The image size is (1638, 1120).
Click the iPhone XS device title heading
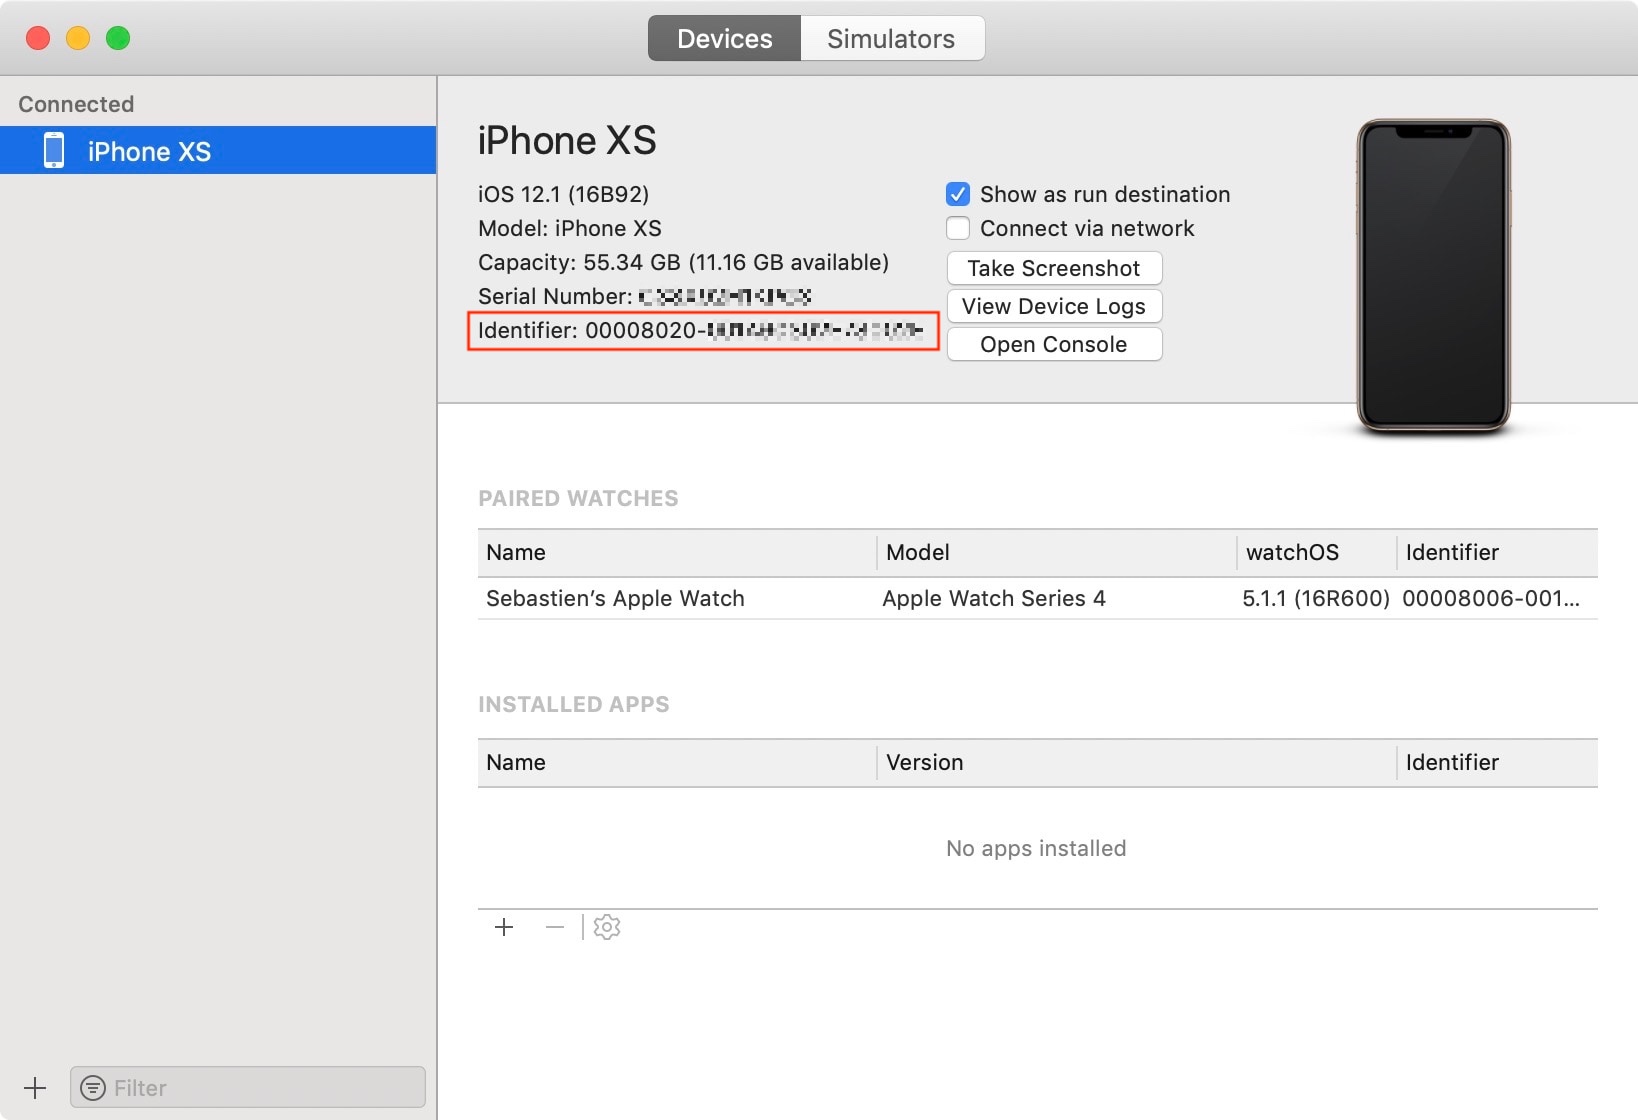[x=567, y=140]
